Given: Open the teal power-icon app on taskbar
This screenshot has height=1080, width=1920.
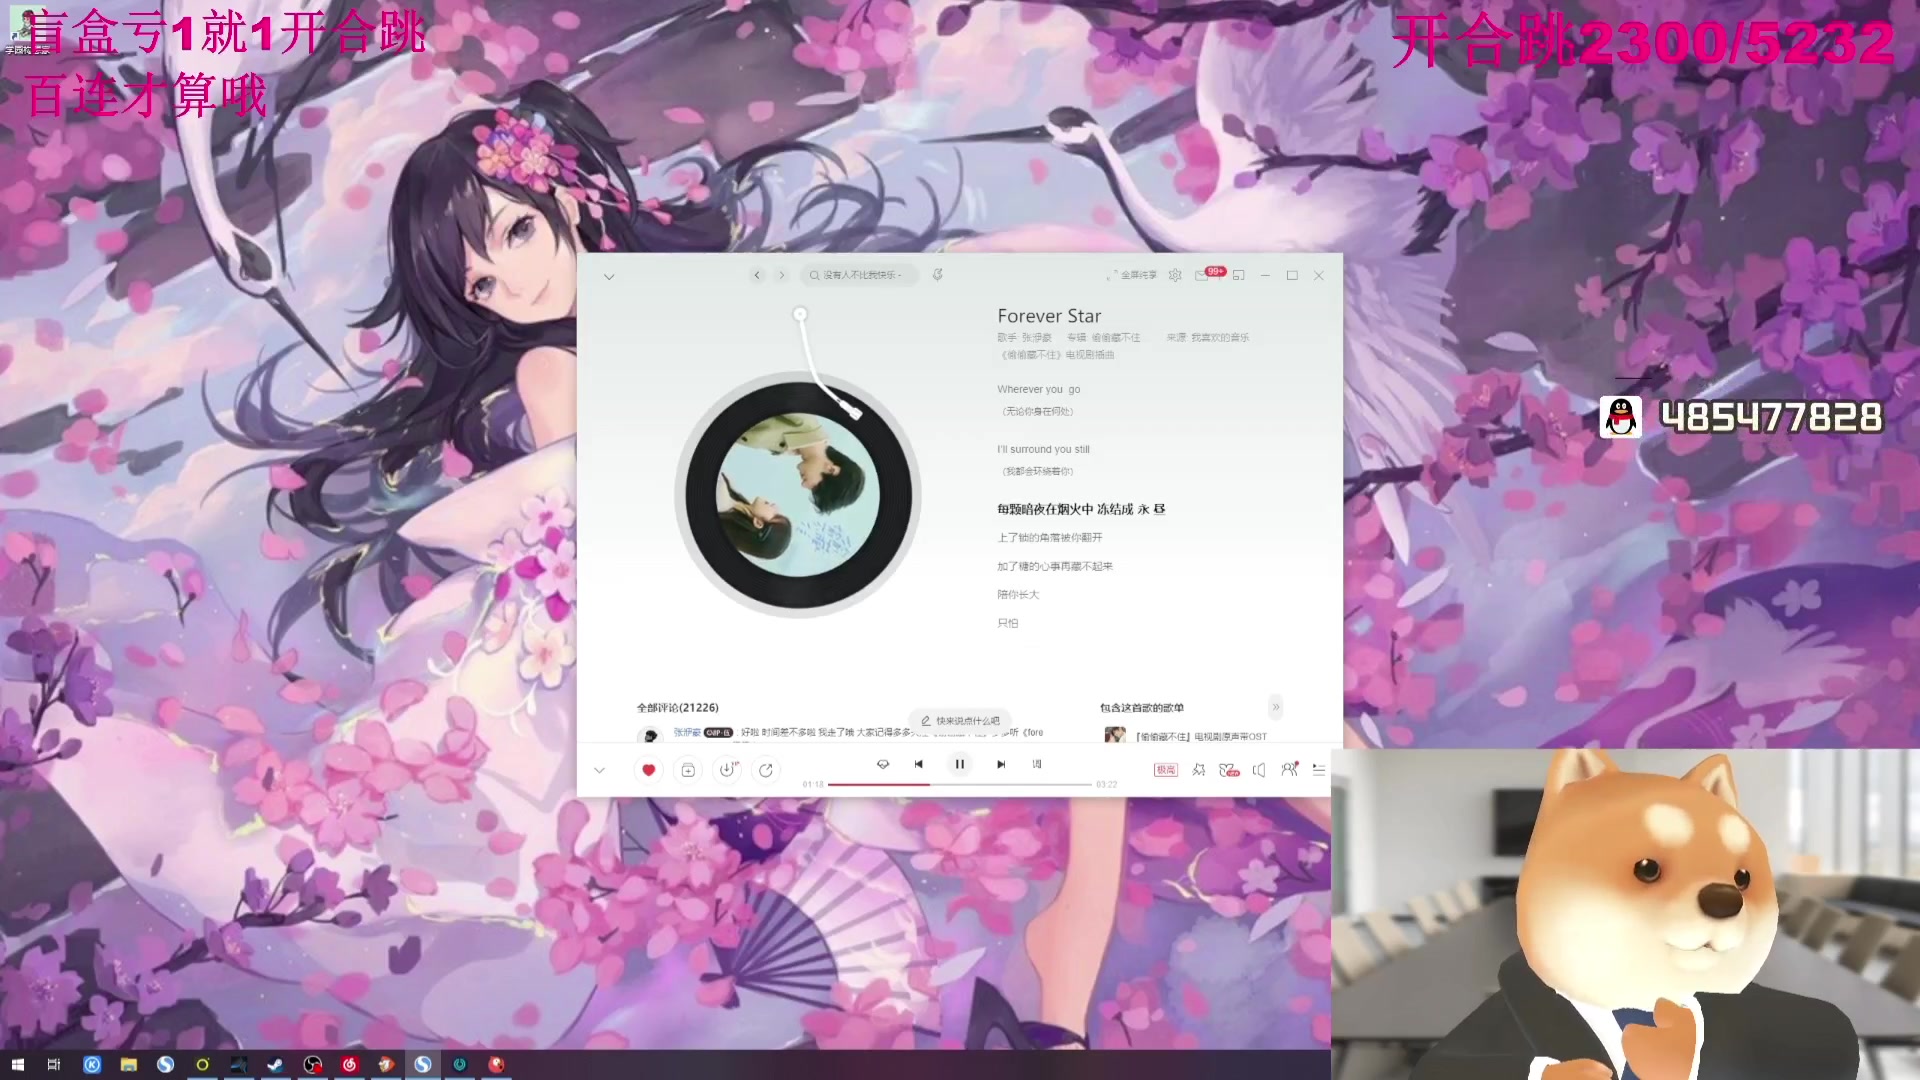Looking at the screenshot, I should pyautogui.click(x=460, y=1065).
